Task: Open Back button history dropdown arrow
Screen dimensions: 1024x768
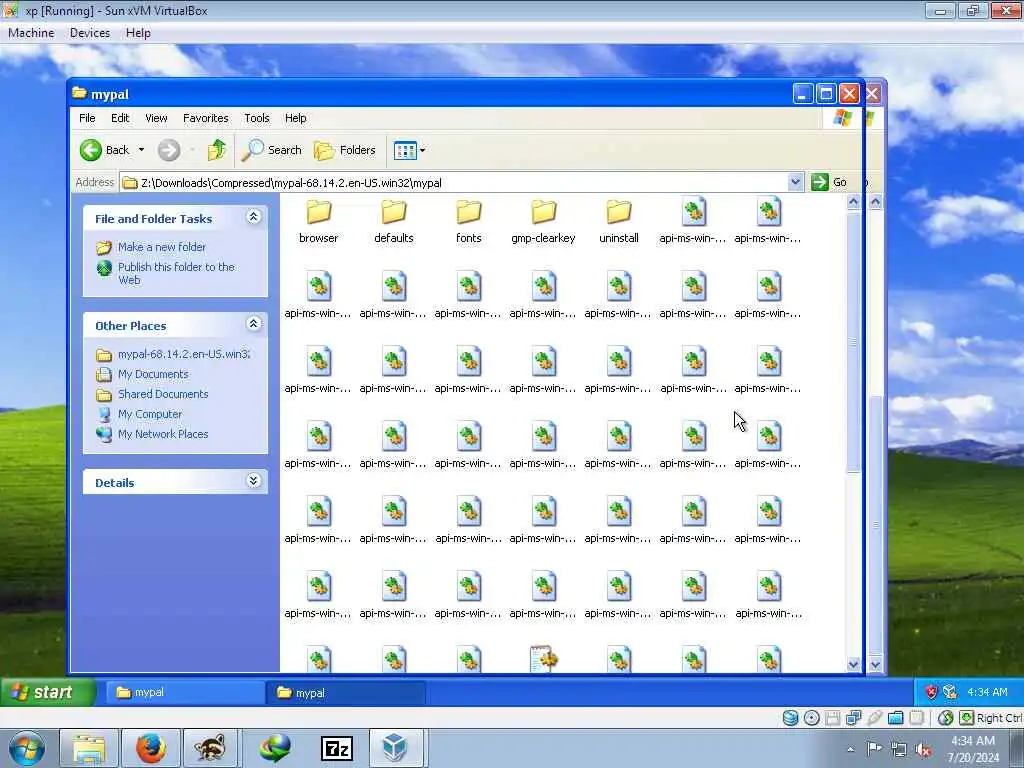Action: (x=141, y=150)
